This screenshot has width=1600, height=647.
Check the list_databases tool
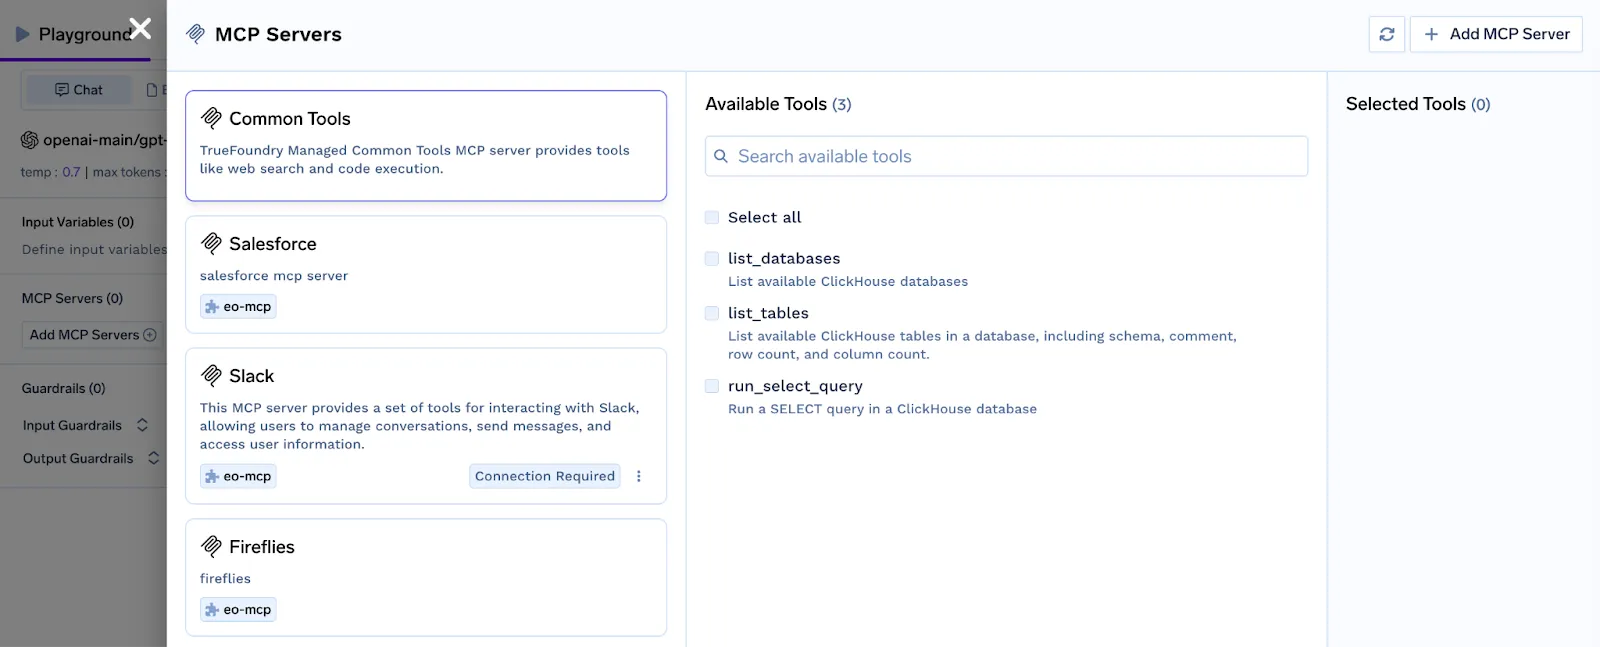coord(712,258)
